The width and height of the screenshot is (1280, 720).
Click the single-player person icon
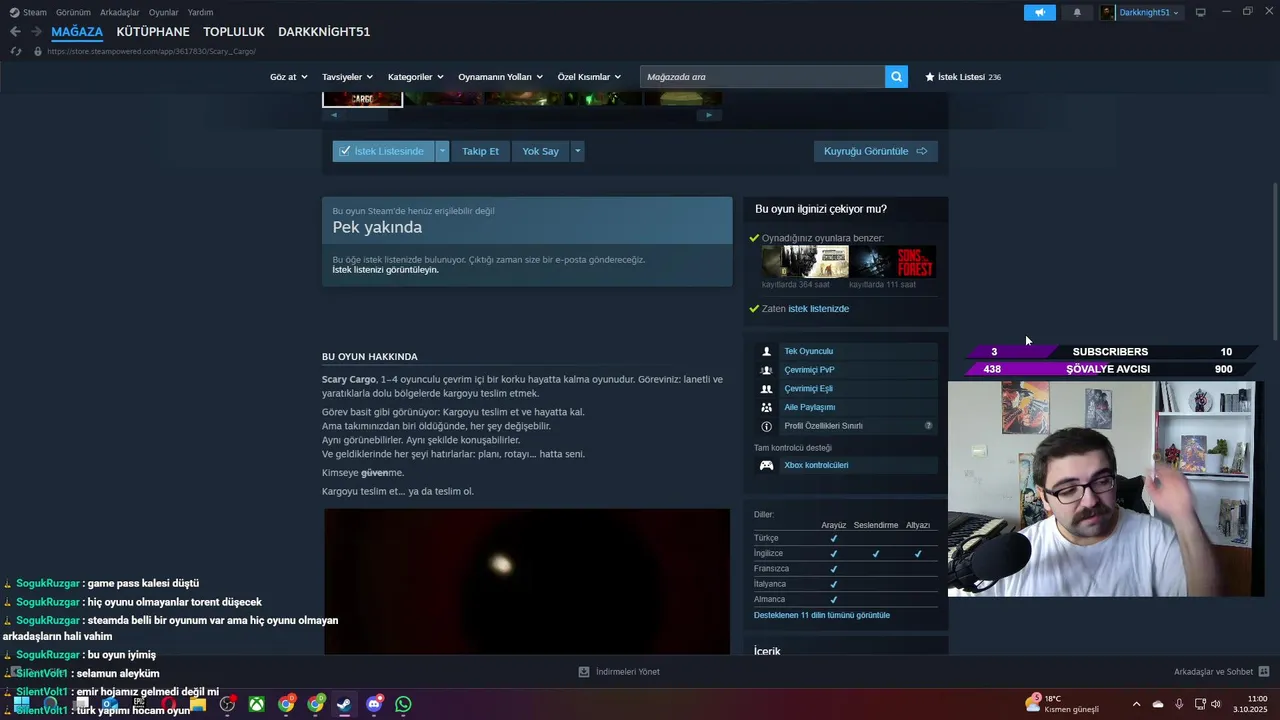click(766, 351)
